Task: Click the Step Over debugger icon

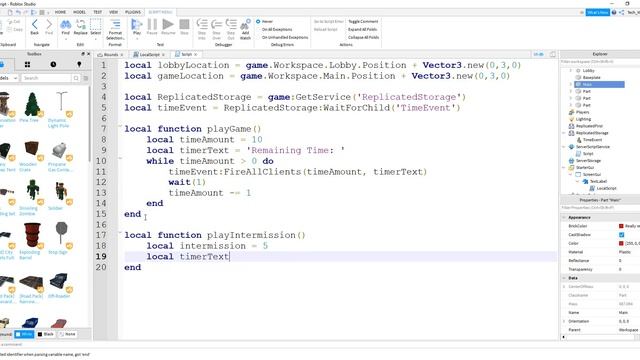Action: point(216,24)
